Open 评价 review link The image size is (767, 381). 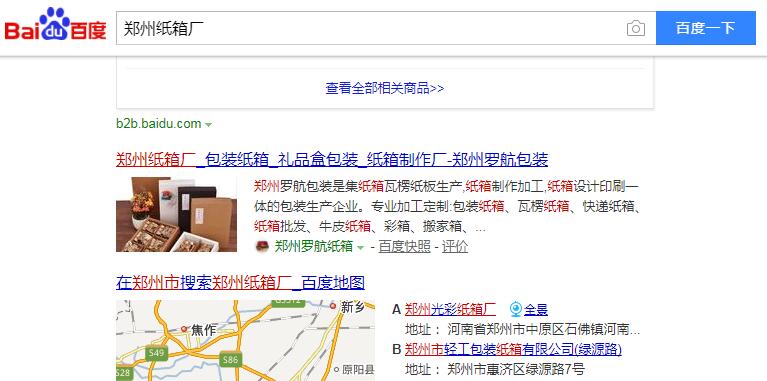[x=455, y=247]
